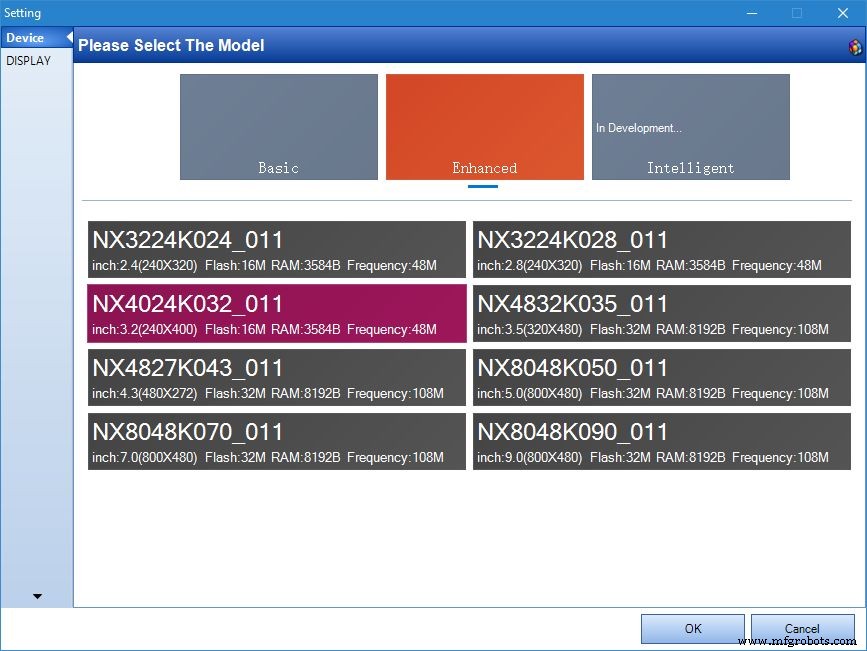Select the NX4827K043_011 model
867x651 pixels.
click(x=277, y=377)
